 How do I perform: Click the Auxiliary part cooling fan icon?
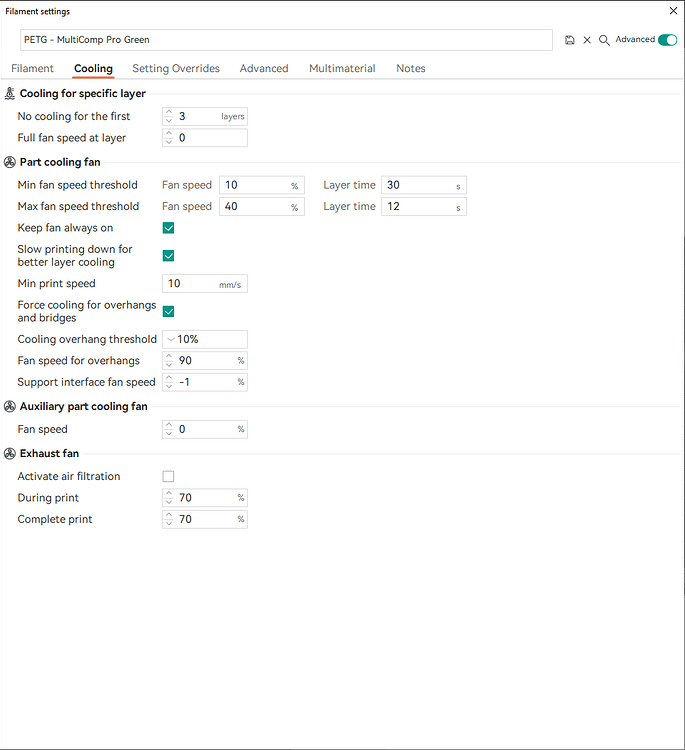click(10, 407)
